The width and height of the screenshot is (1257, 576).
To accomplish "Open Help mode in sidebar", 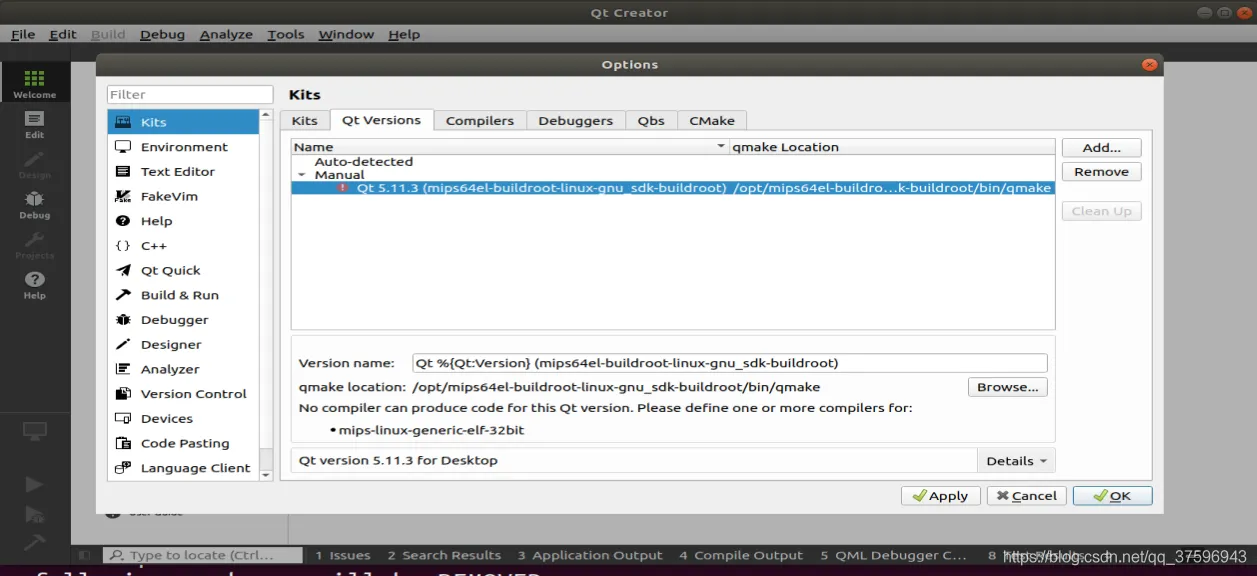I will [35, 285].
